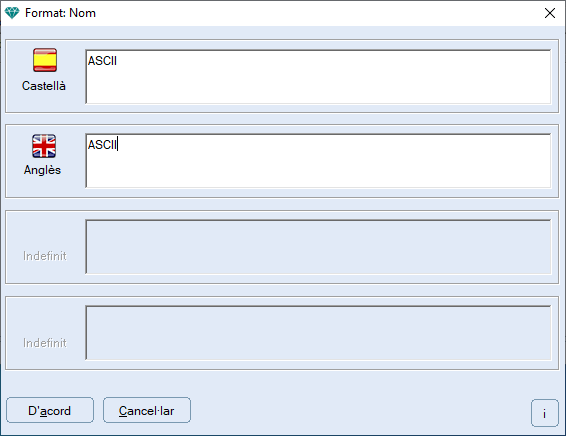Viewport: 566px width, 436px height.
Task: Focus the Anglès name text field
Action: tap(318, 161)
